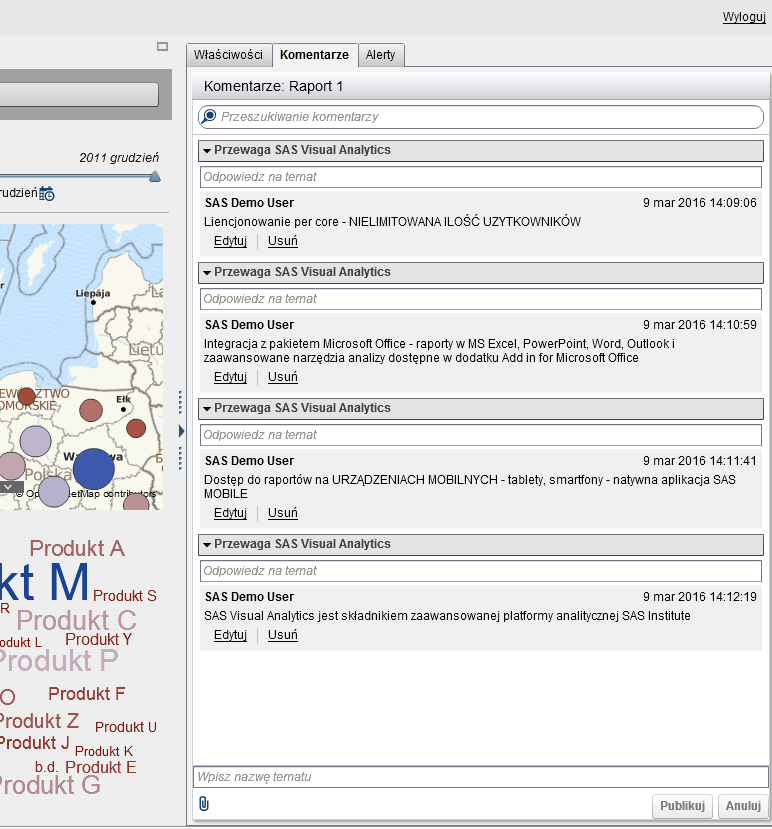Click reply field under the 14:11:41 topic
The width and height of the screenshot is (772, 829).
(x=481, y=435)
